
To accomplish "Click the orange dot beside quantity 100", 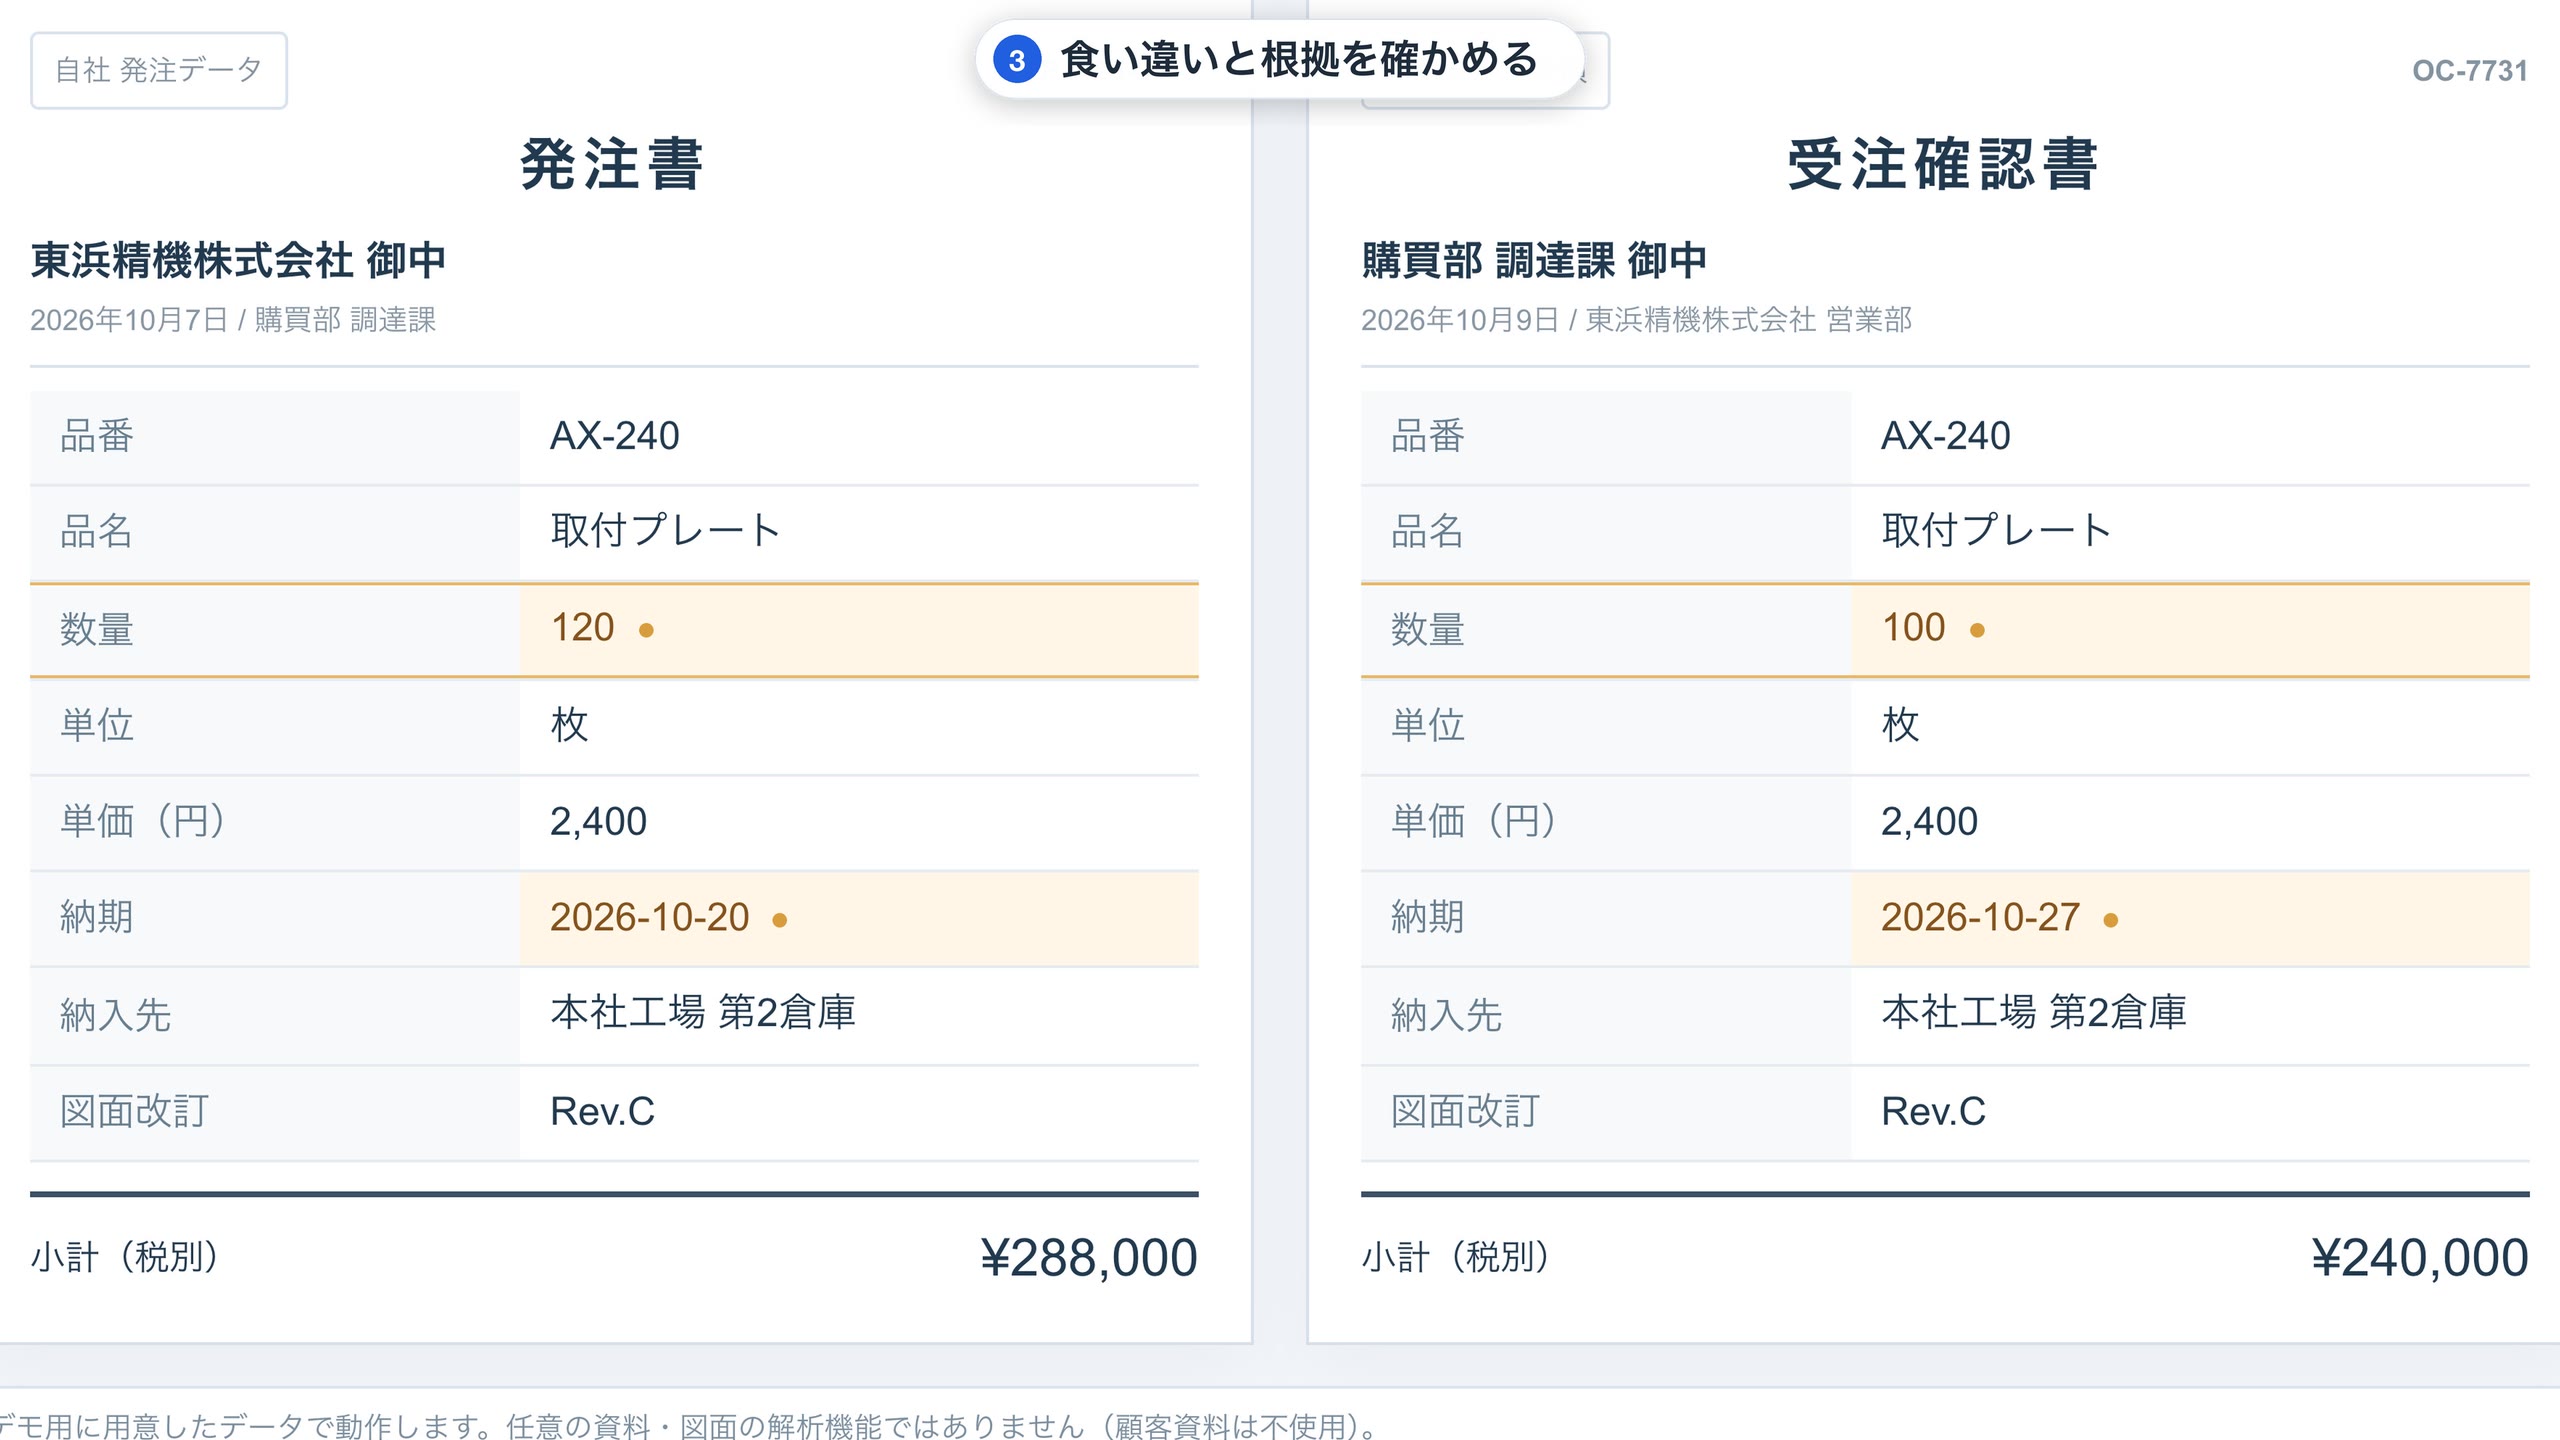I will click(1977, 630).
